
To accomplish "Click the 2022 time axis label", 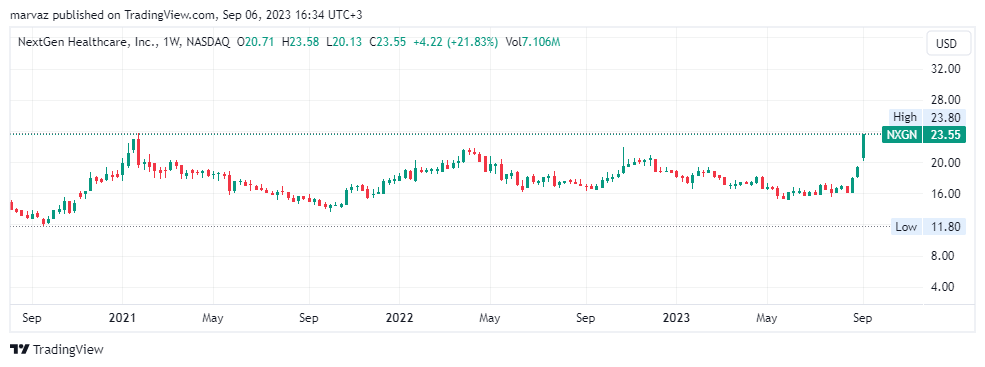I will [x=400, y=317].
